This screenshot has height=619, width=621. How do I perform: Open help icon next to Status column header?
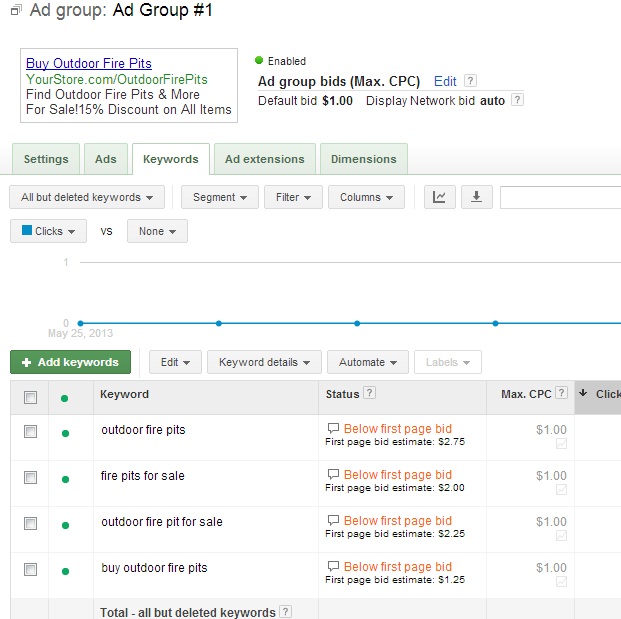tap(370, 393)
